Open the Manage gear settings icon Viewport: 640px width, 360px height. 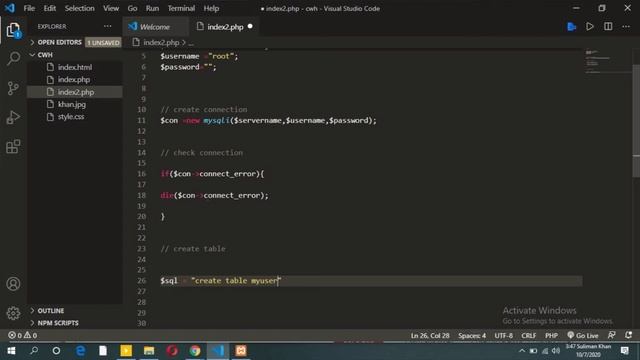(13, 313)
